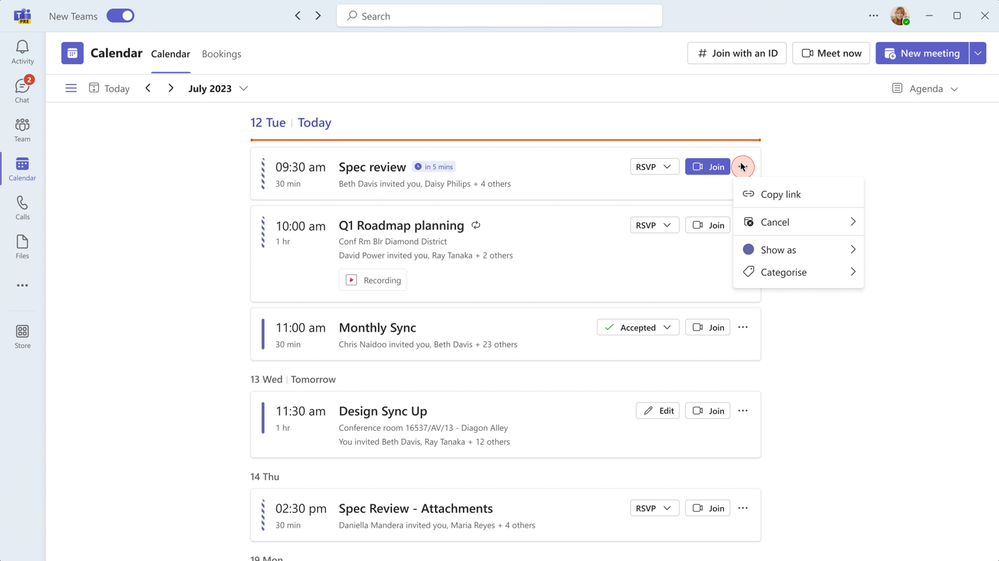Open the Files section

pyautogui.click(x=22, y=246)
